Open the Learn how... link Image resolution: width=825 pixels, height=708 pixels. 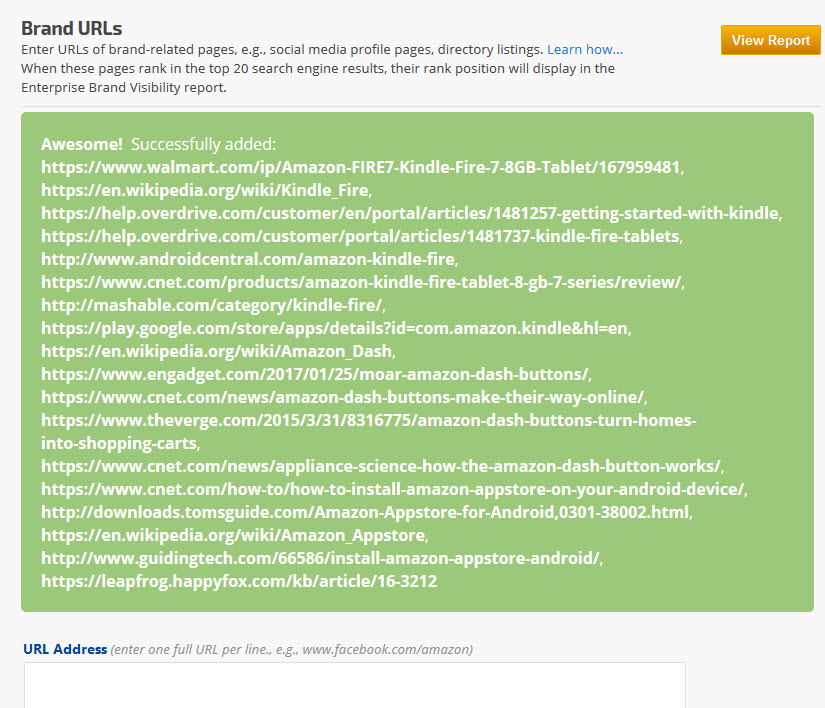coord(584,49)
